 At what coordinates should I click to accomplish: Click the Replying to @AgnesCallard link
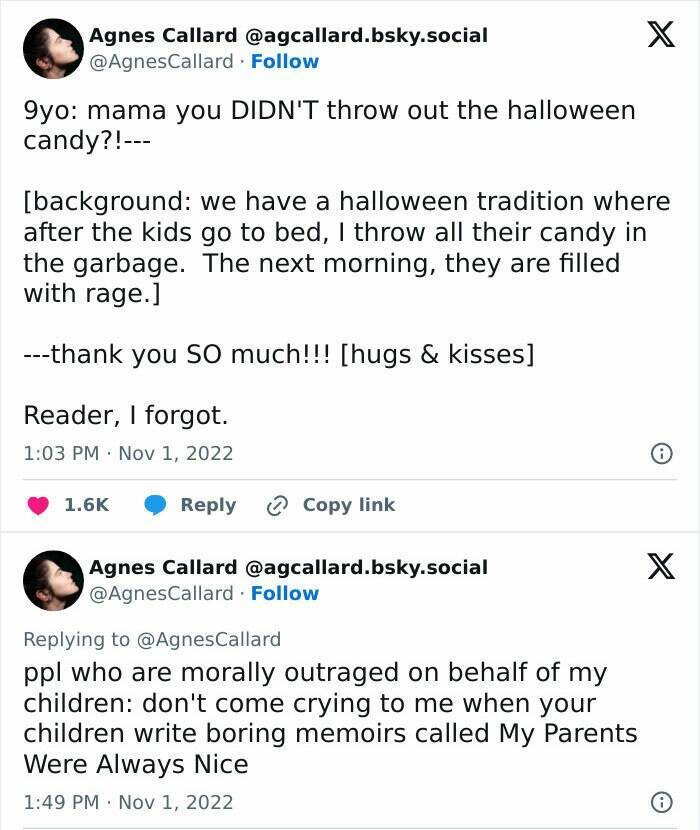pos(152,639)
